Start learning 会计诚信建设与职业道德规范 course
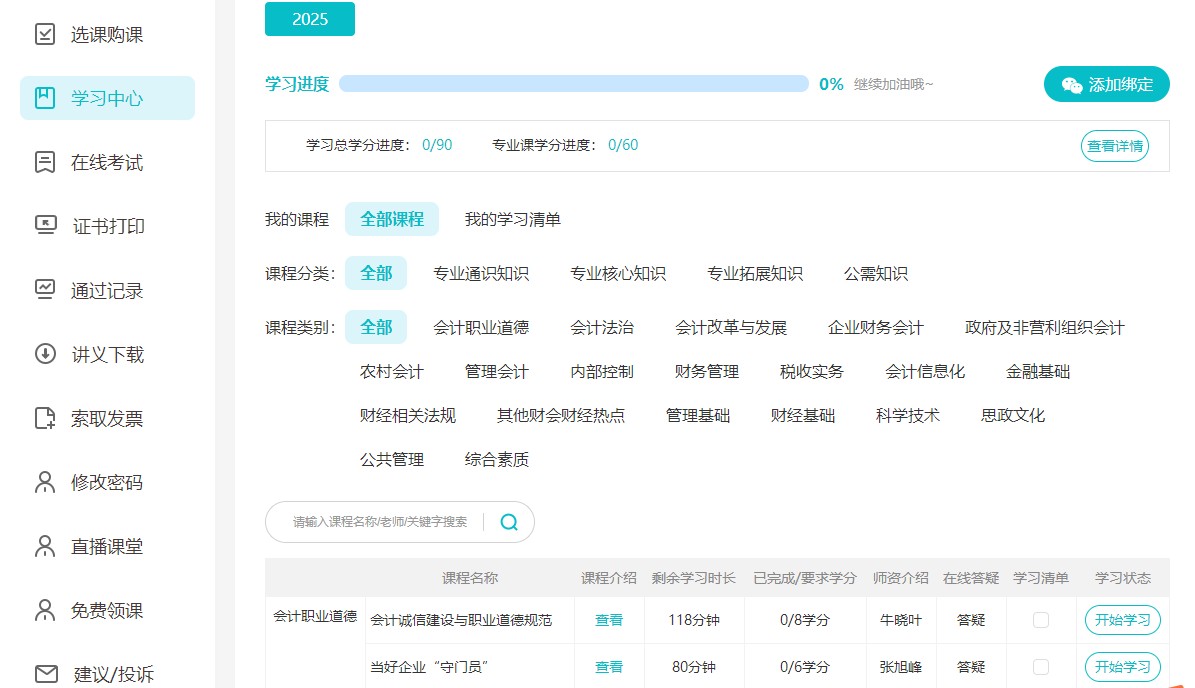 click(x=1122, y=620)
